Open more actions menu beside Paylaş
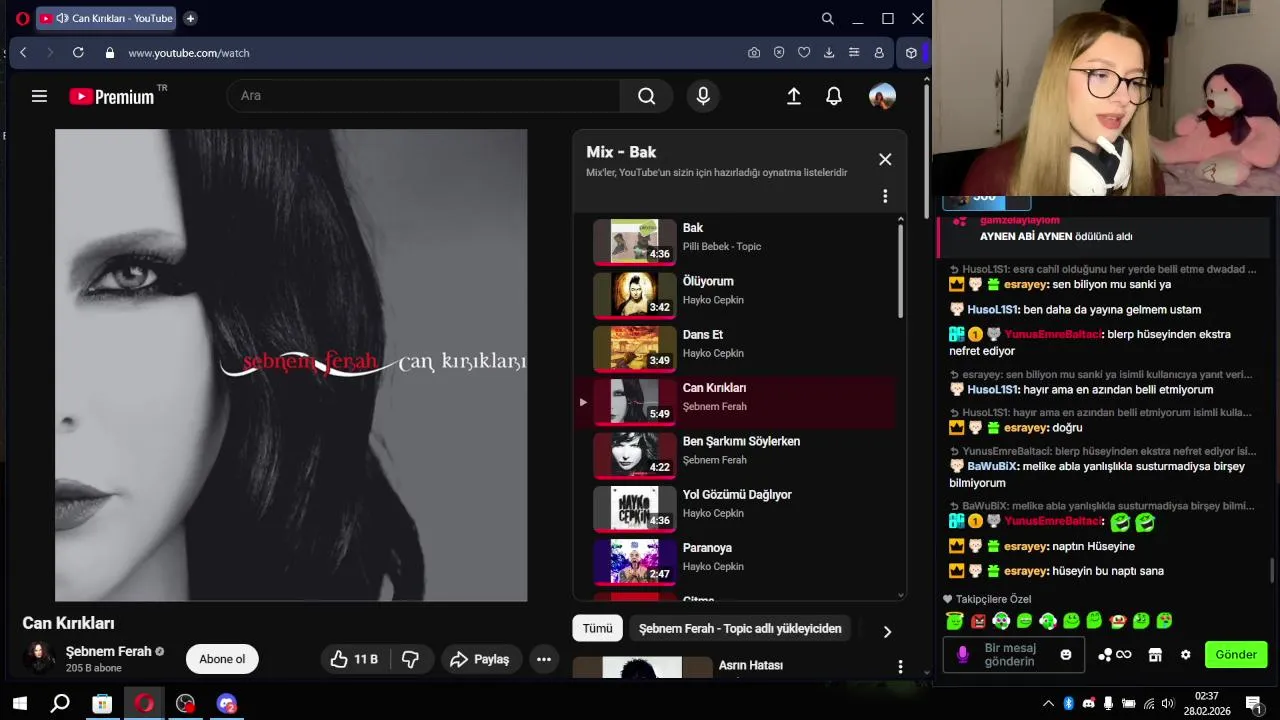Screen dimensions: 1280x720 pos(544,659)
